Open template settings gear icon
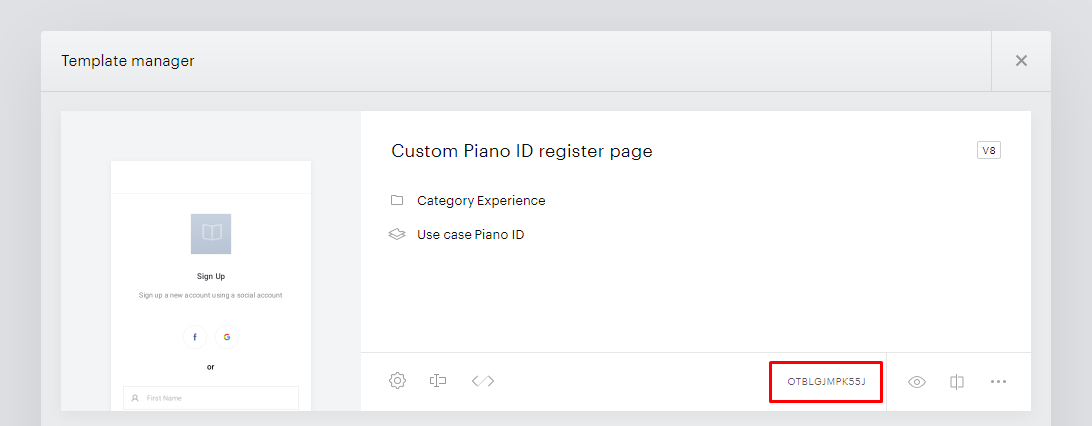This screenshot has height=426, width=1092. (x=397, y=381)
